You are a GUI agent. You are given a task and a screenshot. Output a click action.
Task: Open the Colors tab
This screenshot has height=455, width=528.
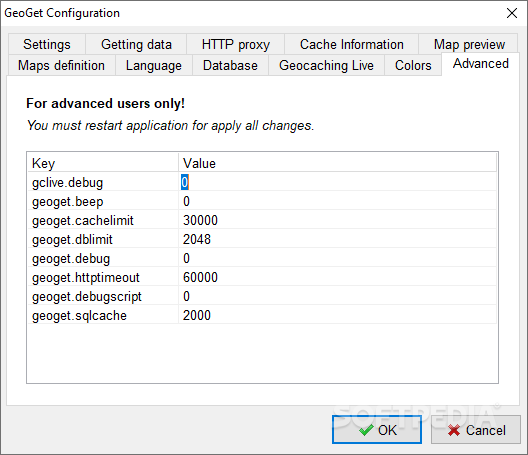[413, 65]
